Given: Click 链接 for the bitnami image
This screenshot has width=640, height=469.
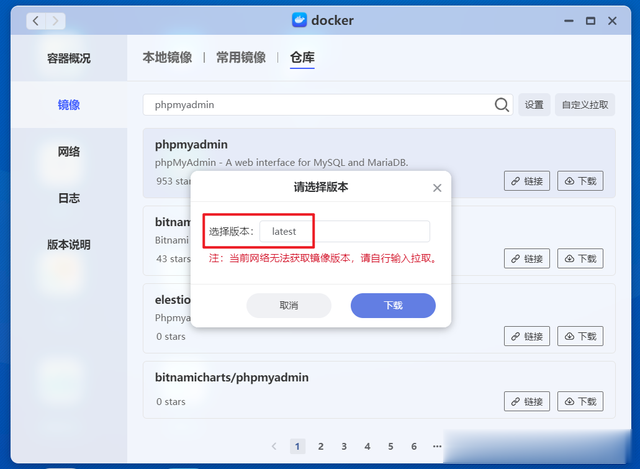Looking at the screenshot, I should [527, 258].
